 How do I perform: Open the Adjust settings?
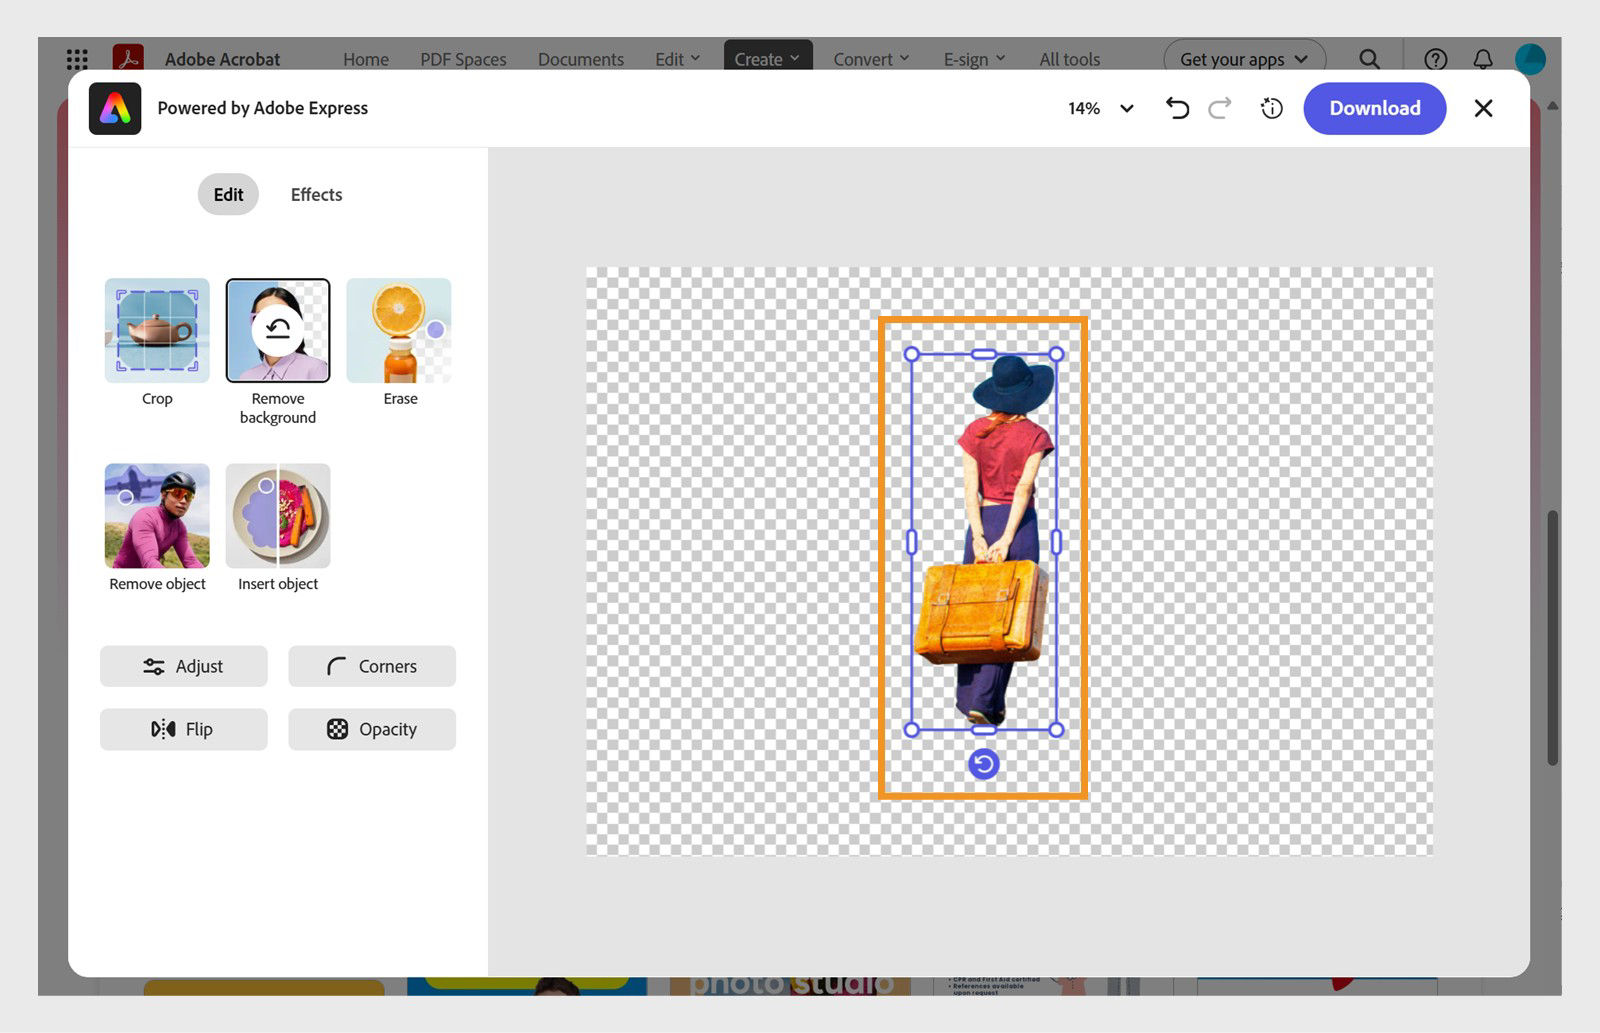point(183,666)
